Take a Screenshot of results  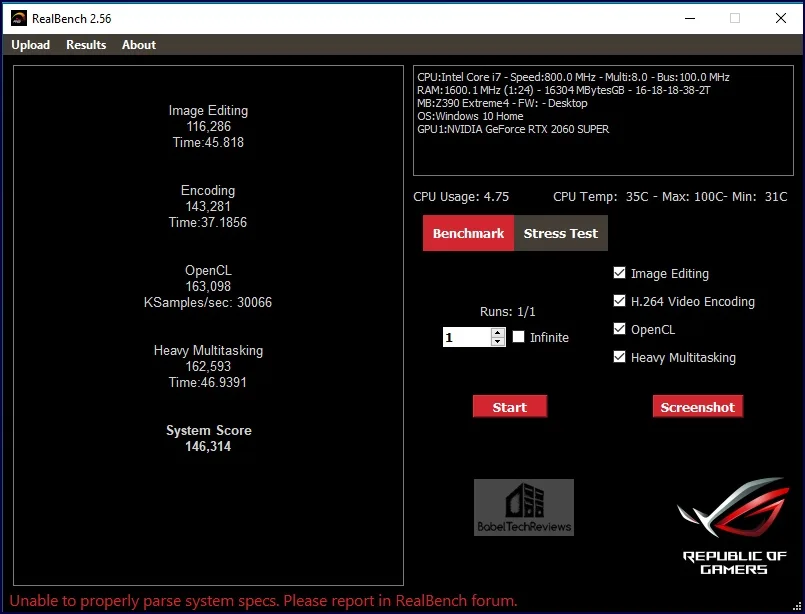pyautogui.click(x=698, y=407)
